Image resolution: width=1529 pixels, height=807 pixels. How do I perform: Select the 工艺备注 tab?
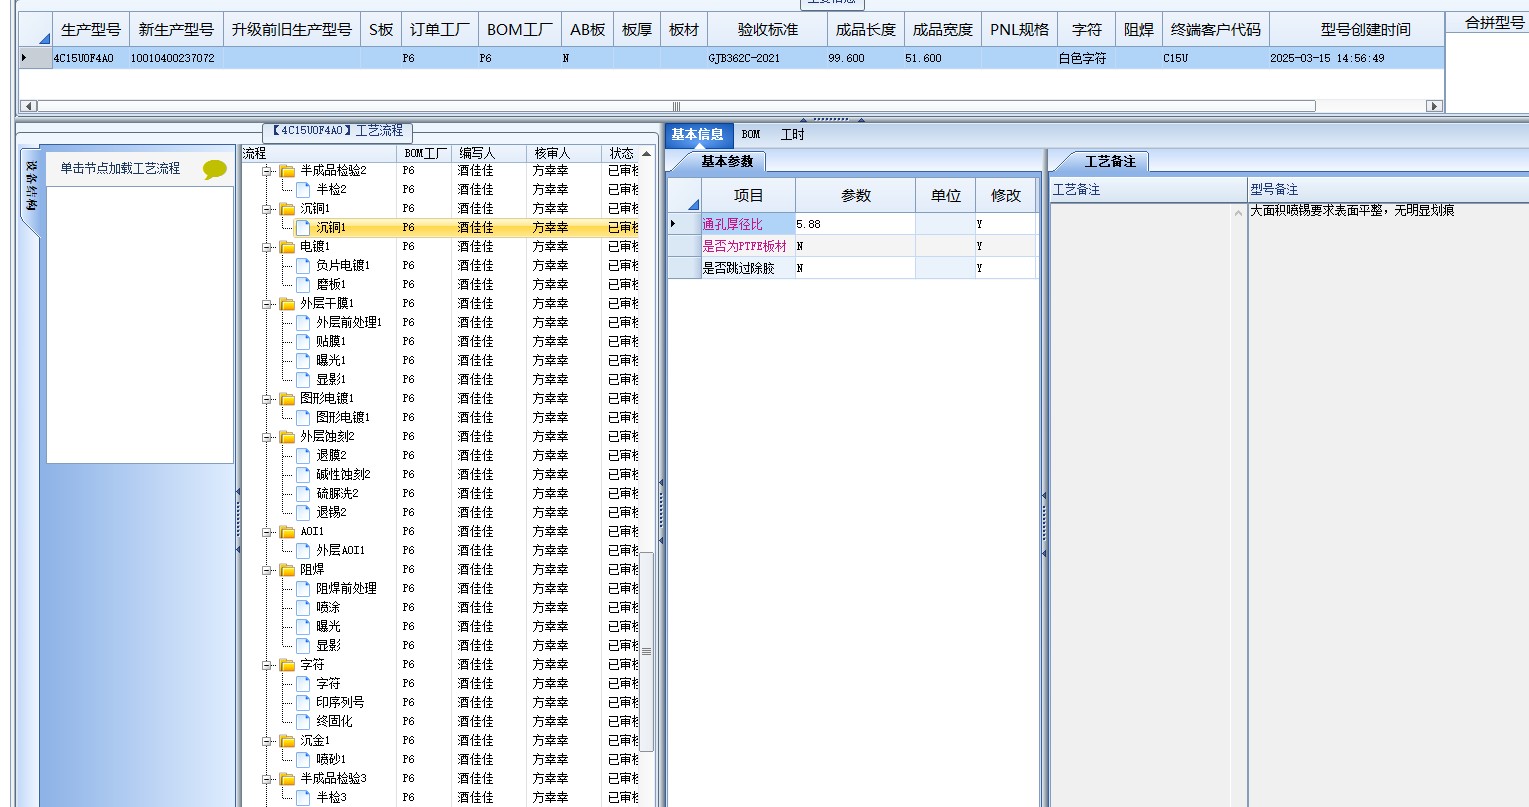[1110, 161]
